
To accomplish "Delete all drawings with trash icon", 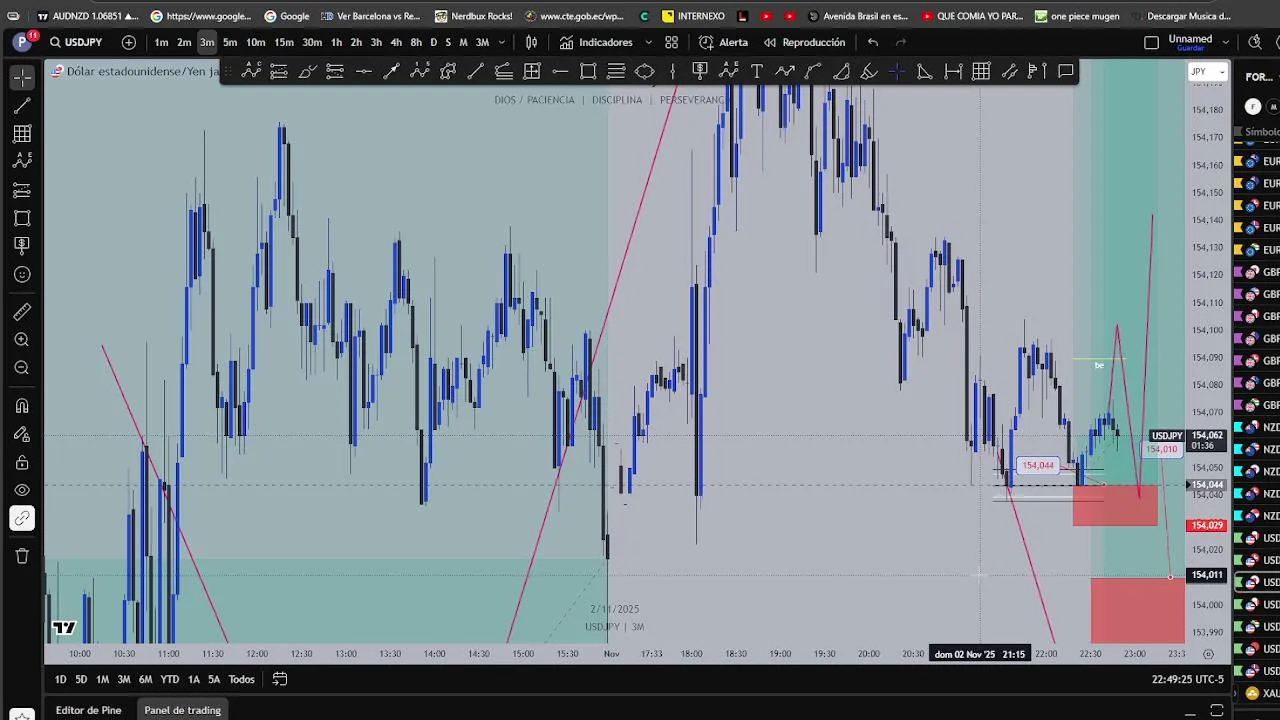I will (x=22, y=556).
